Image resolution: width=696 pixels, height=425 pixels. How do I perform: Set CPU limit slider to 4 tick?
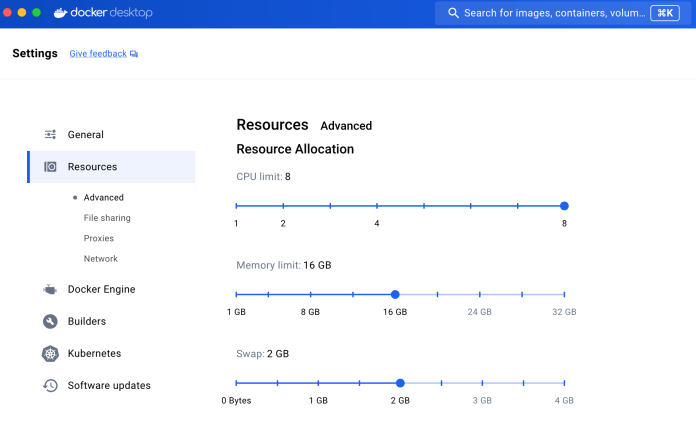pos(377,206)
